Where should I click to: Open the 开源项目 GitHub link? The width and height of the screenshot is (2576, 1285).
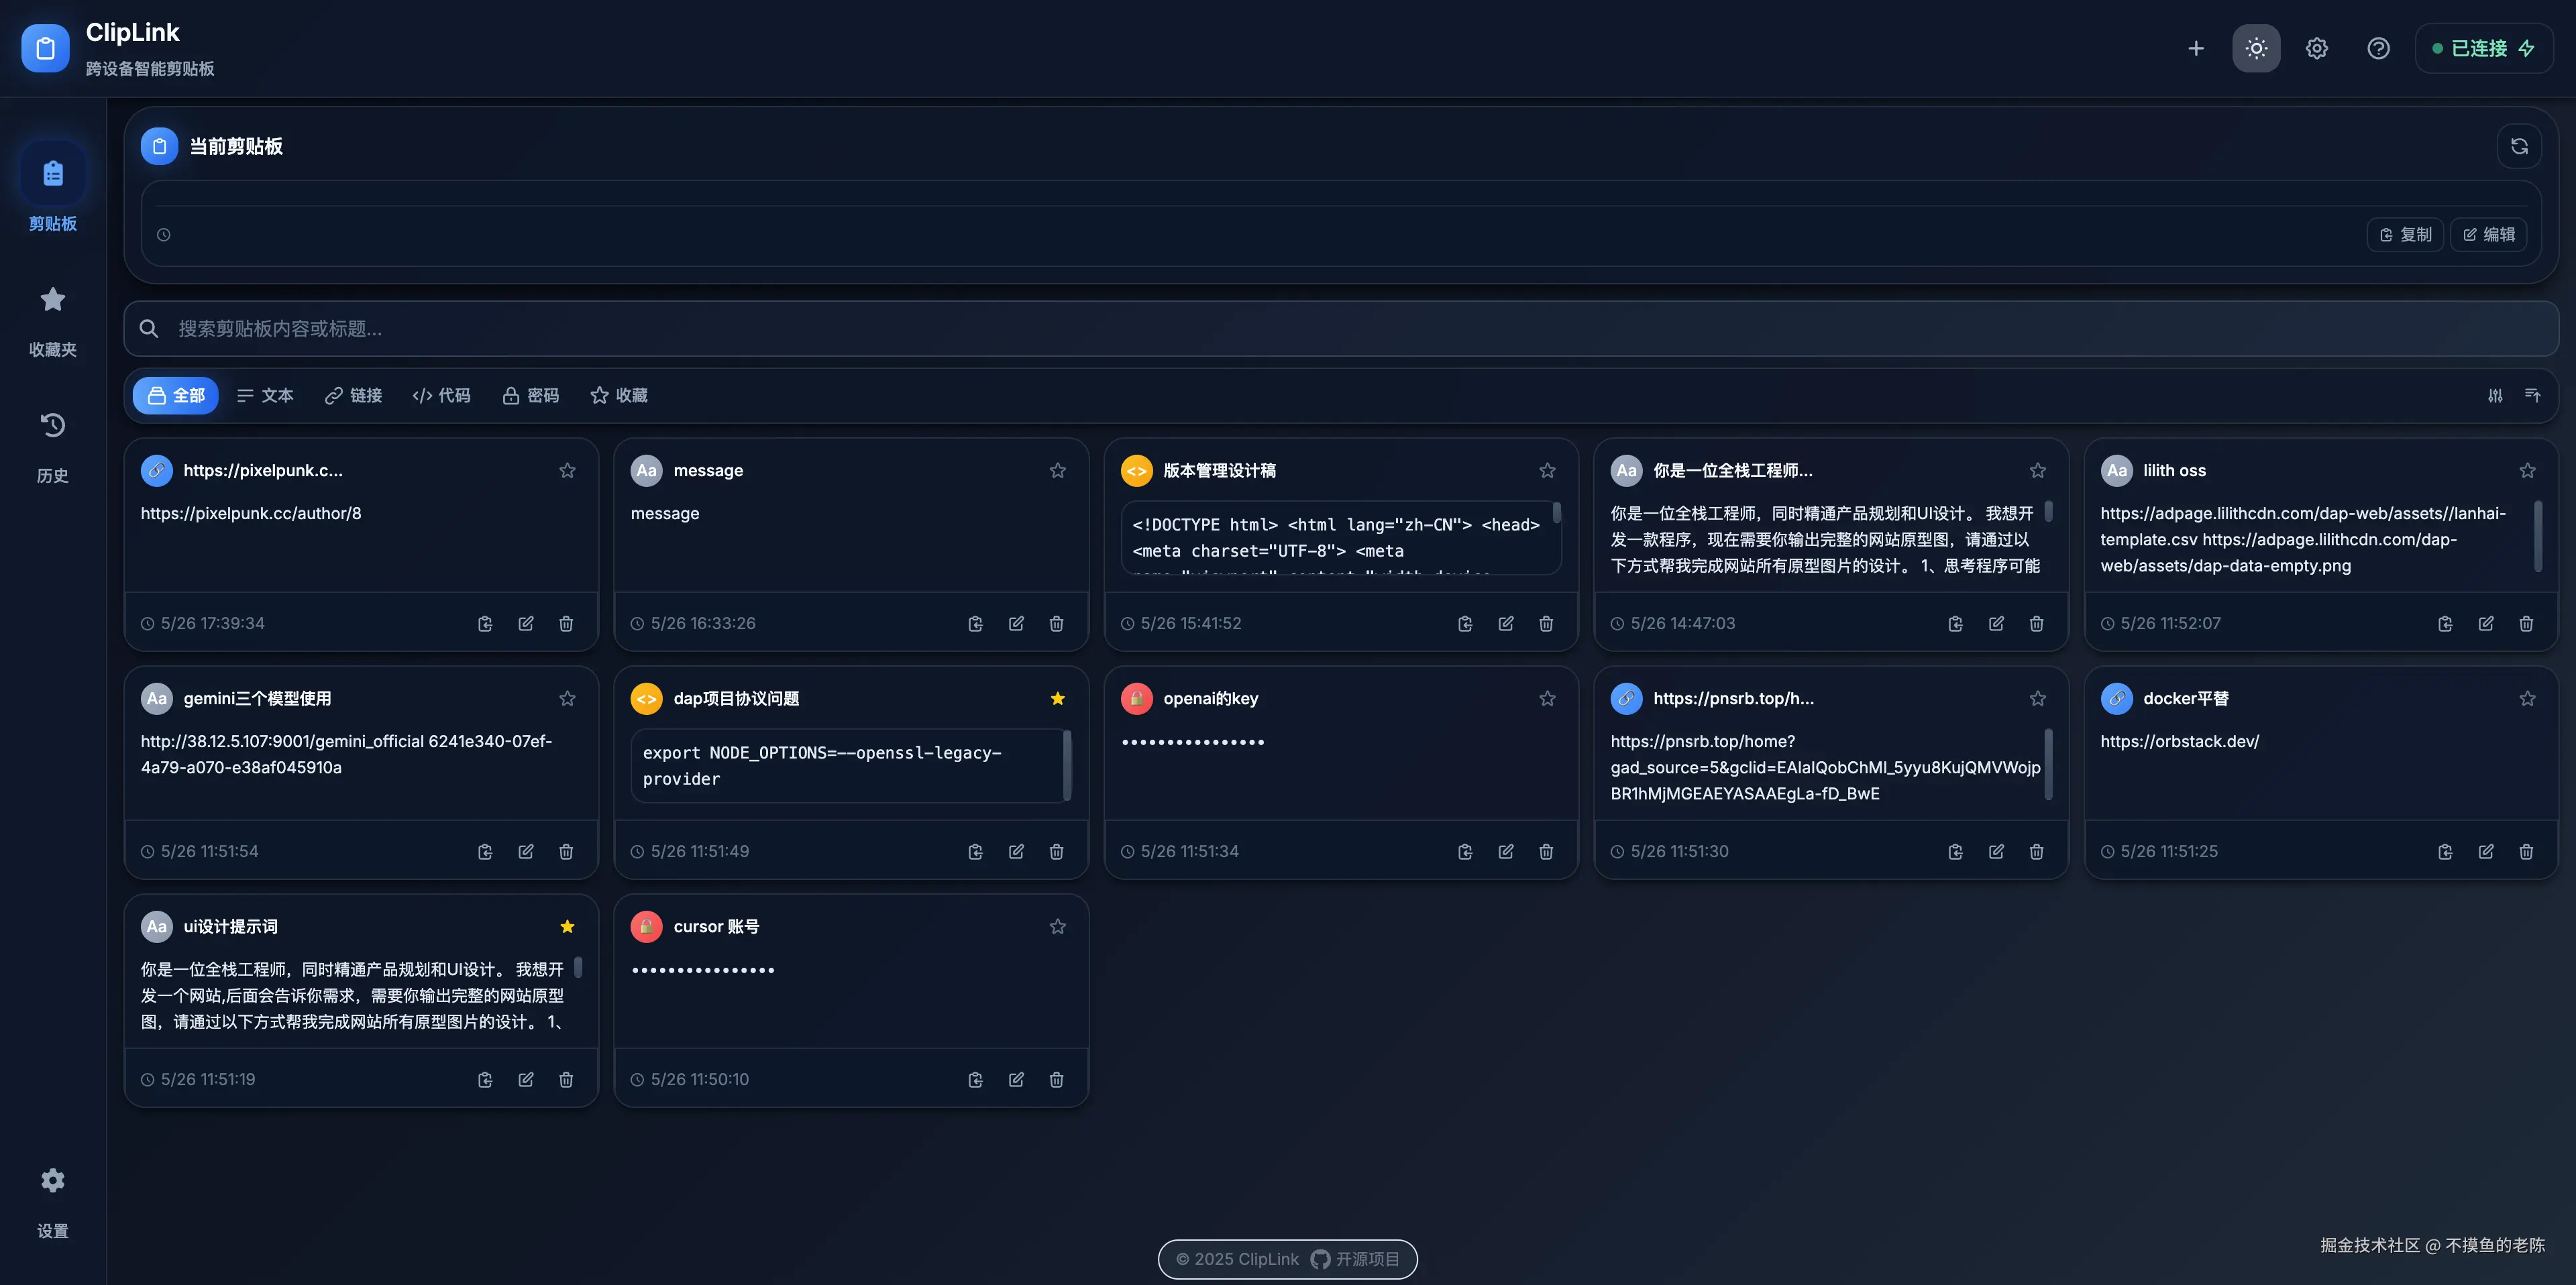pos(1355,1259)
